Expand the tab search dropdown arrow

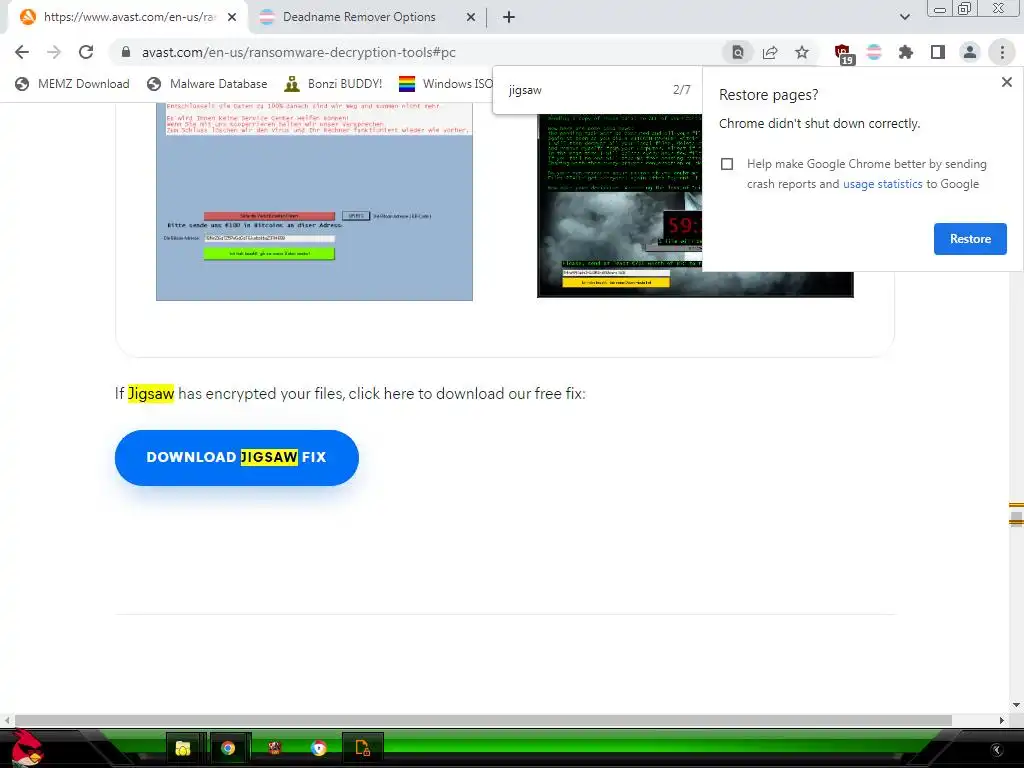coord(904,17)
